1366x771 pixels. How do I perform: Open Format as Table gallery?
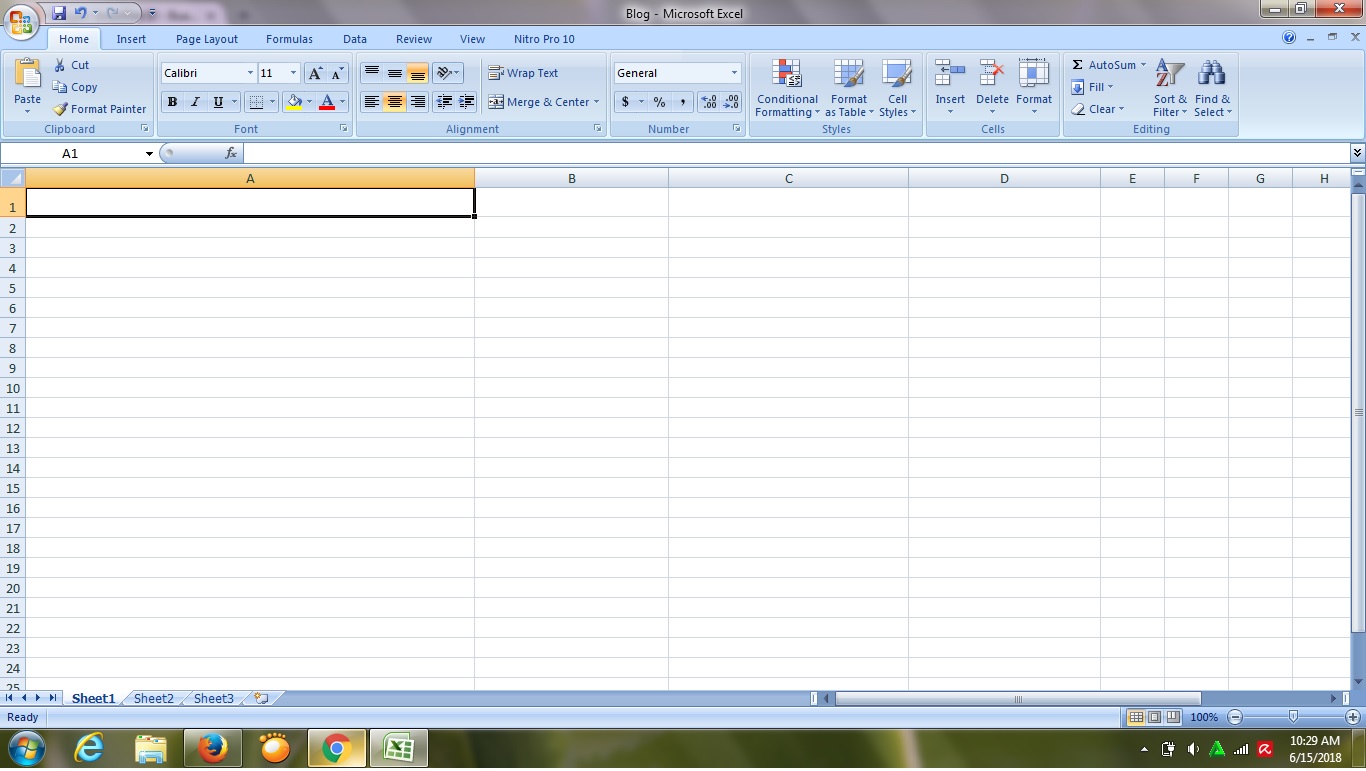pos(849,88)
